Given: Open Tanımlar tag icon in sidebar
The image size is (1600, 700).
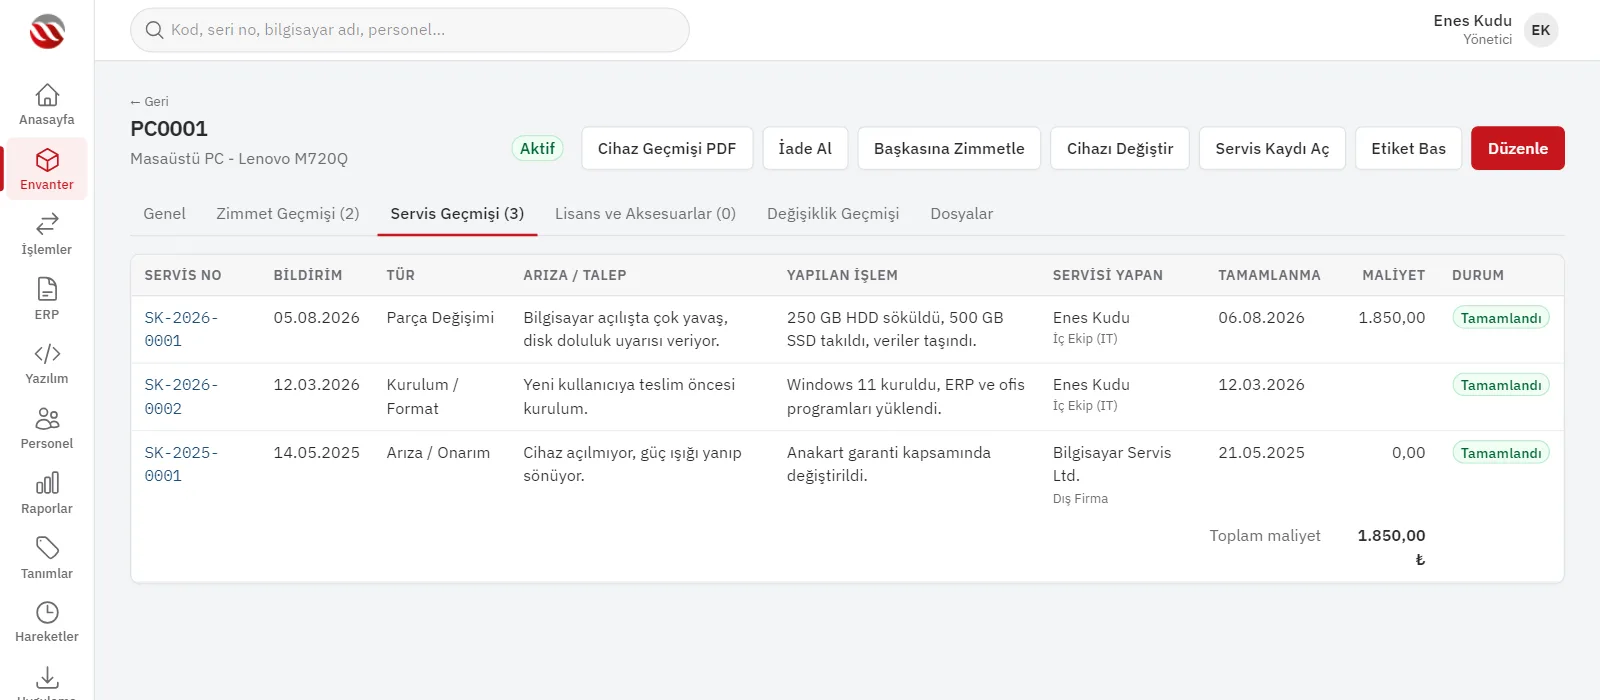Looking at the screenshot, I should pos(47,548).
